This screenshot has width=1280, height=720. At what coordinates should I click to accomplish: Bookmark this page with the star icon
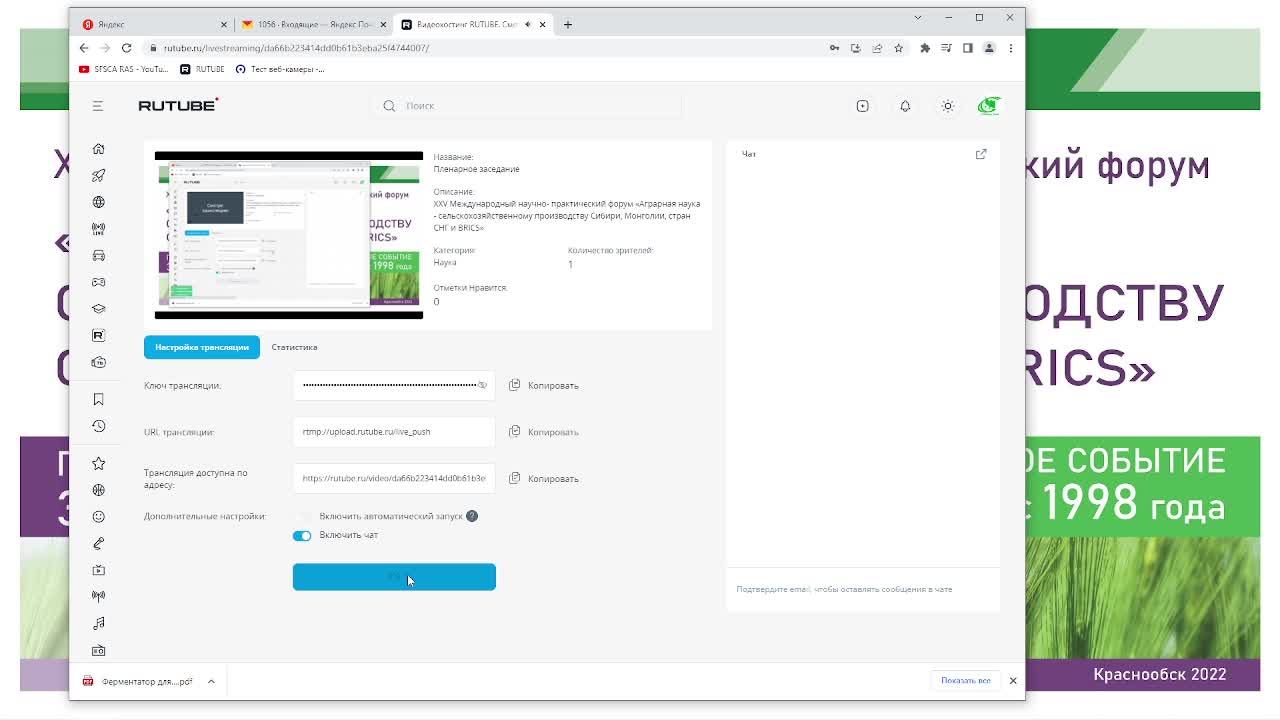(898, 48)
